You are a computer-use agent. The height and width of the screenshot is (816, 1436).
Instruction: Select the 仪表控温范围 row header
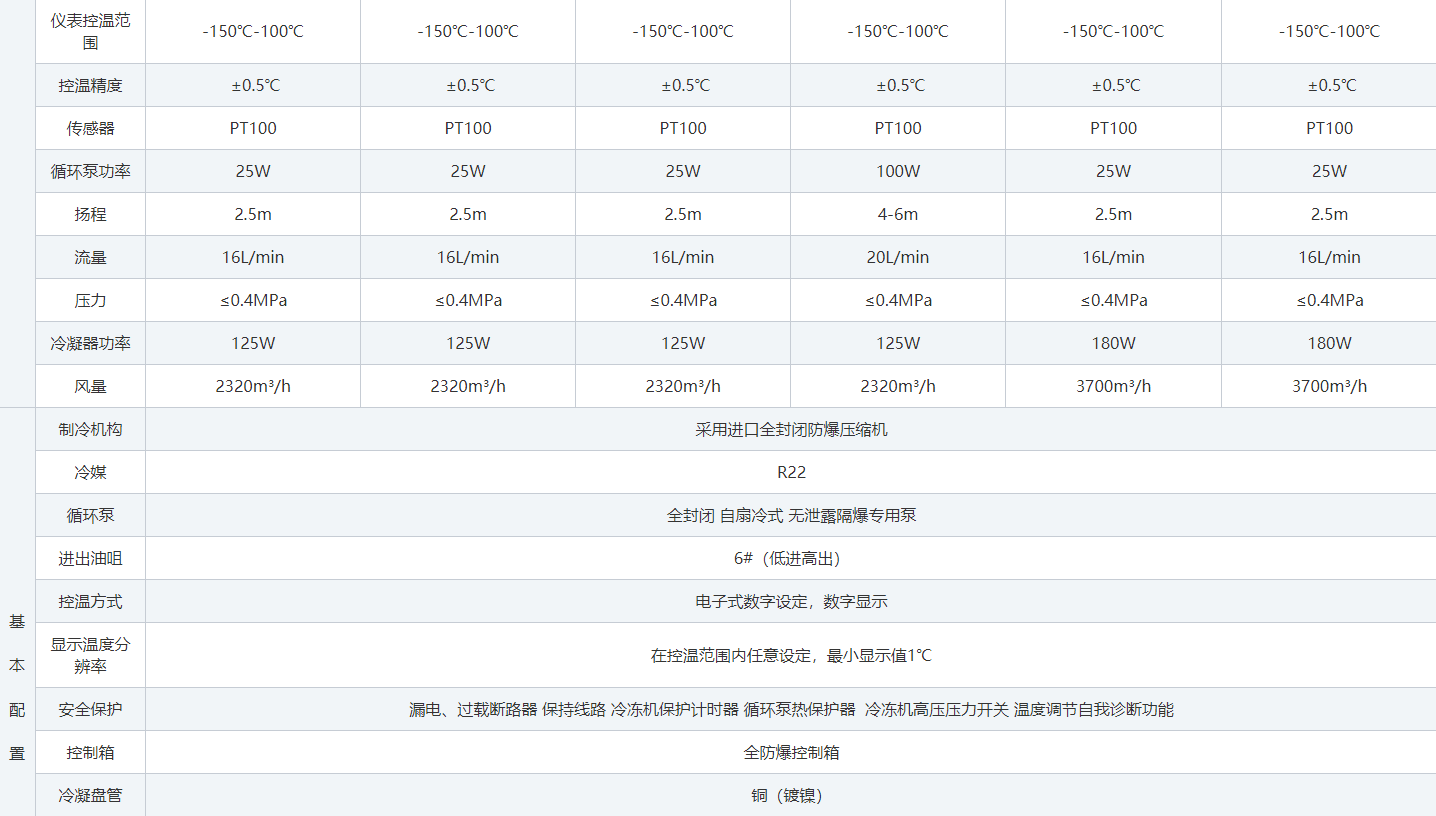tap(90, 31)
